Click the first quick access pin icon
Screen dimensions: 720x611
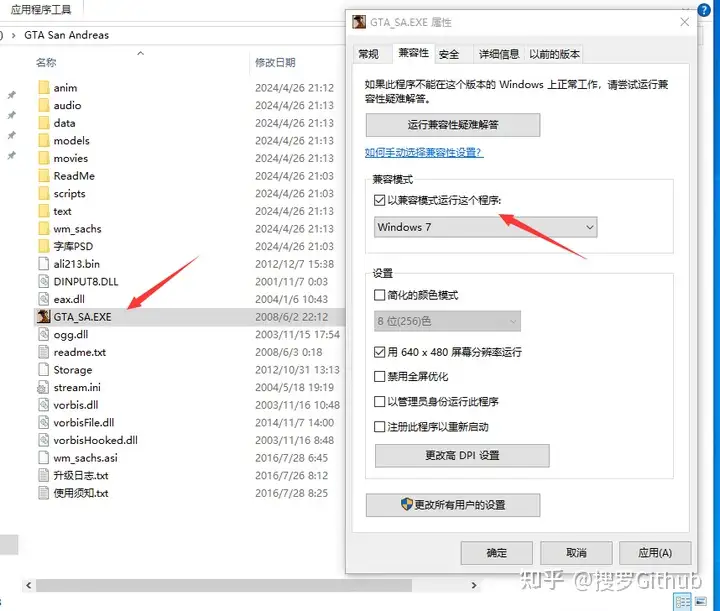pos(11,95)
